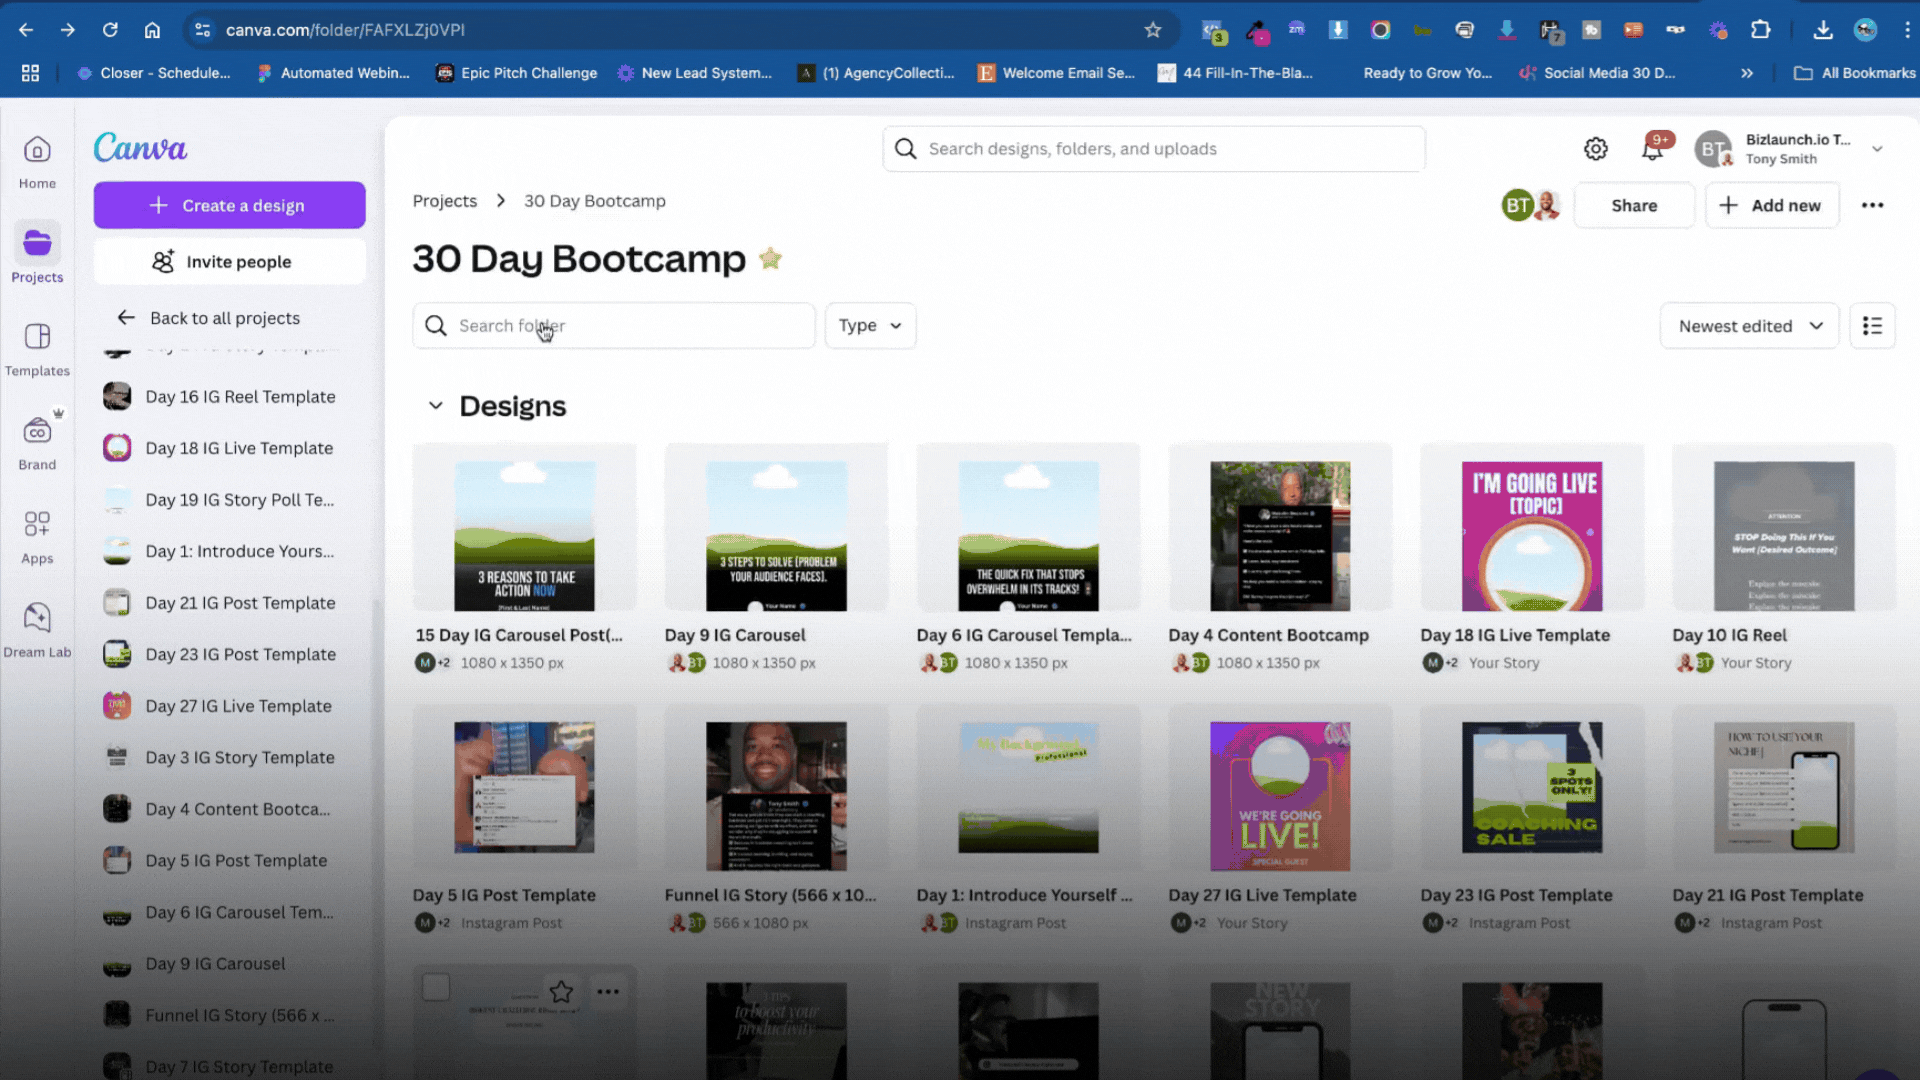Go to the Projects breadcrumb link

tap(445, 201)
